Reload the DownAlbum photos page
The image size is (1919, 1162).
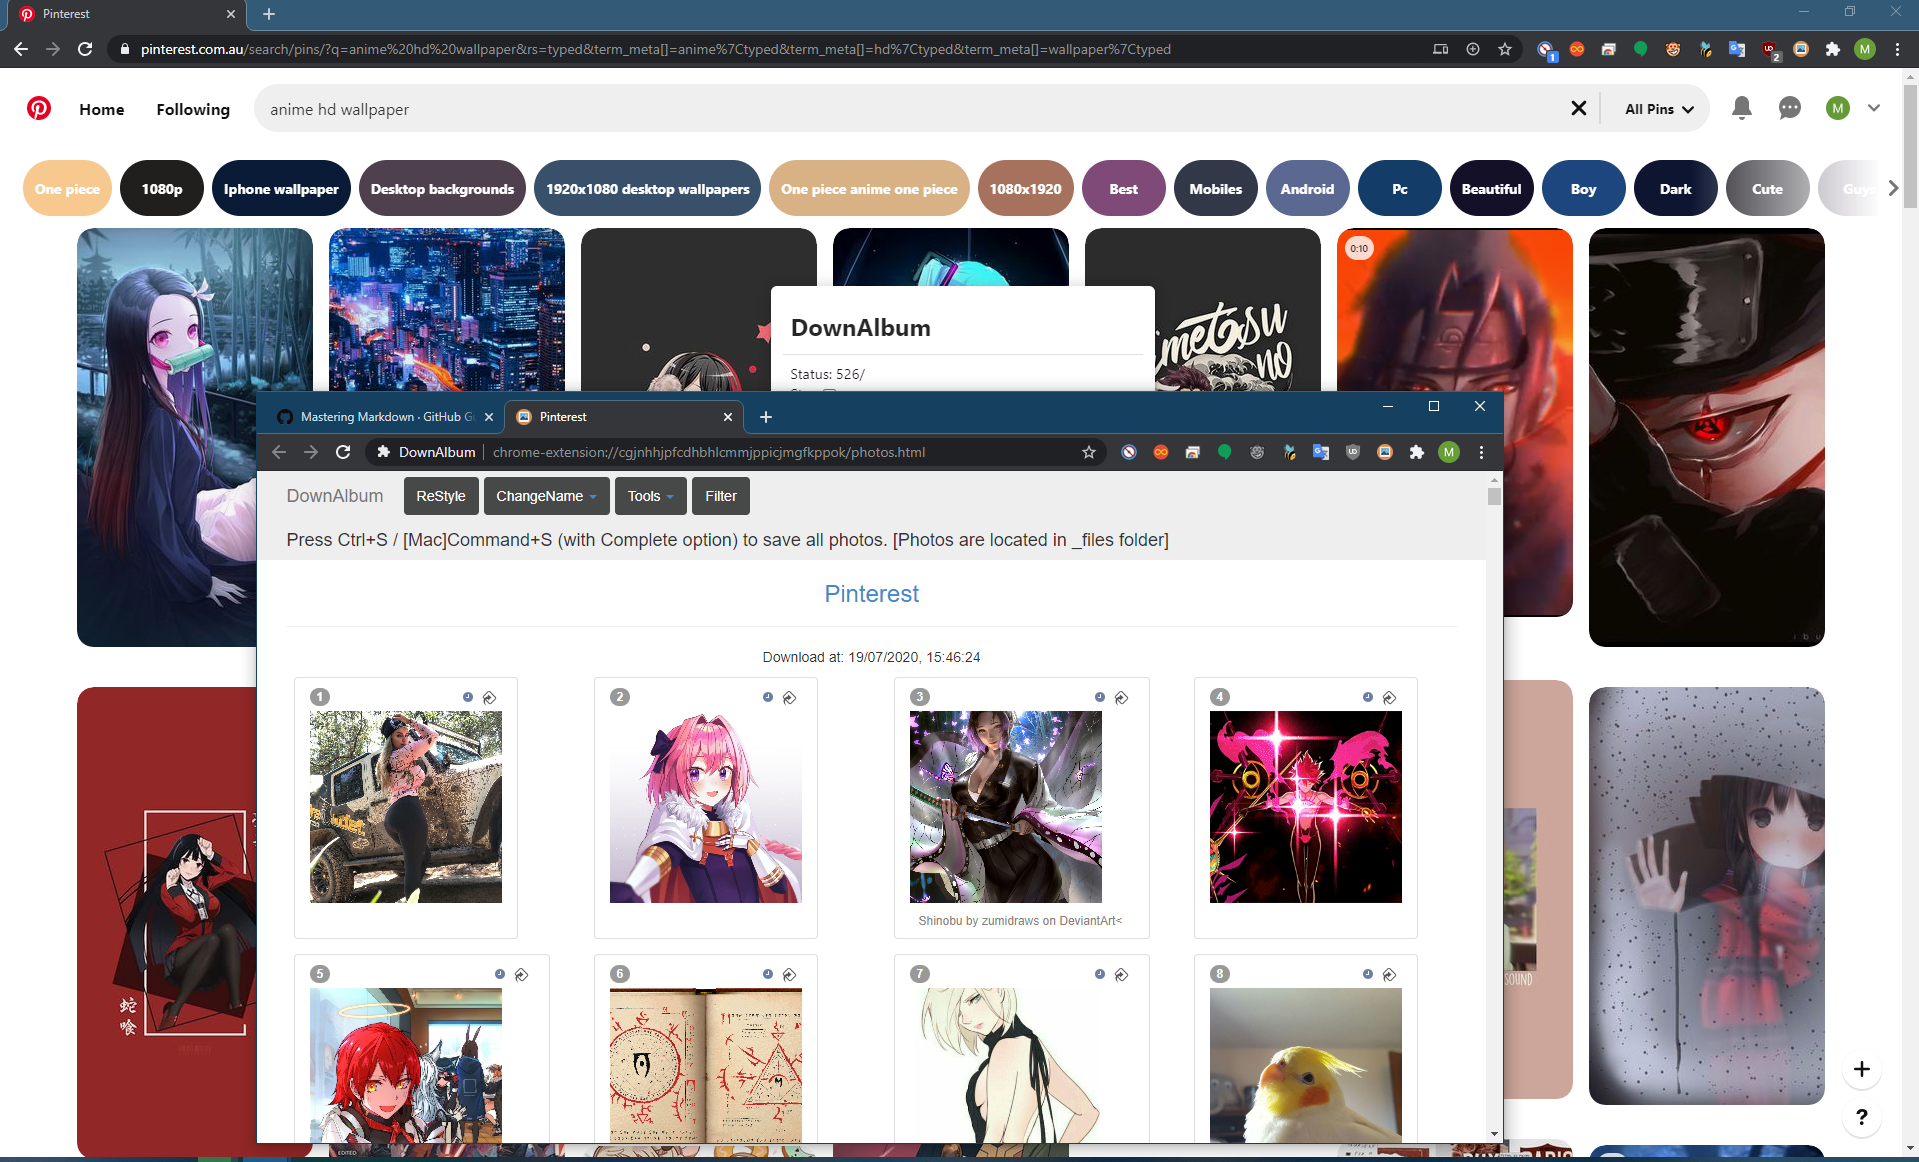(343, 452)
